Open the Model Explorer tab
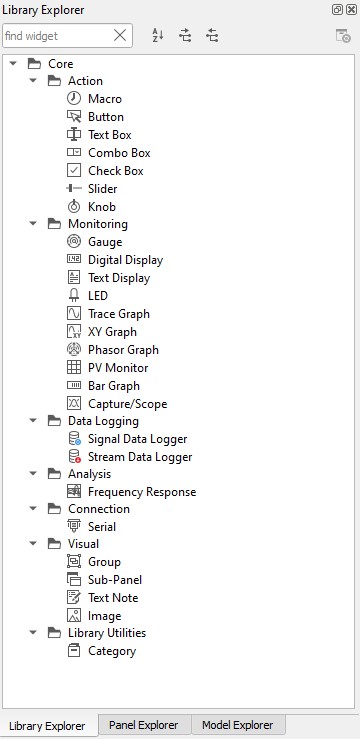Viewport: 360px width, 739px height. pos(237,725)
